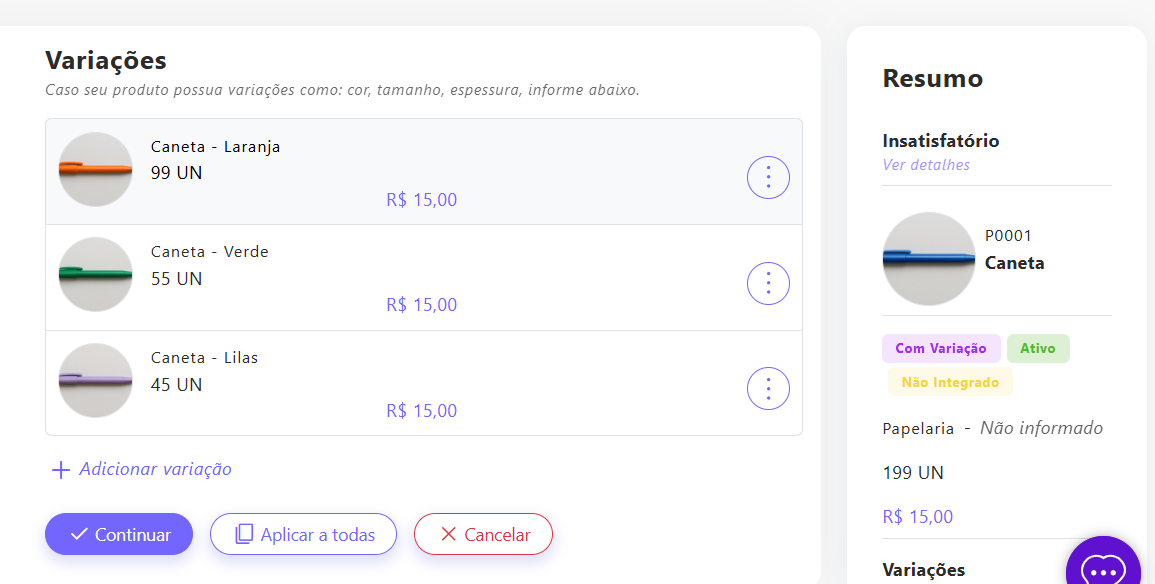Image resolution: width=1155 pixels, height=584 pixels.
Task: Click the Ativo status badge
Action: pyautogui.click(x=1038, y=349)
